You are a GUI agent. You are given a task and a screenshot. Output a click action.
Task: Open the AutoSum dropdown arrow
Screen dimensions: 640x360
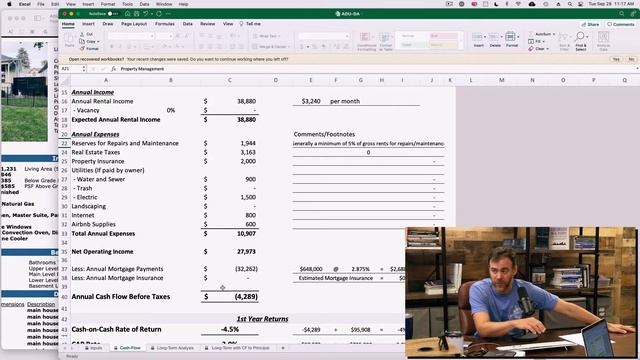[x=554, y=34]
